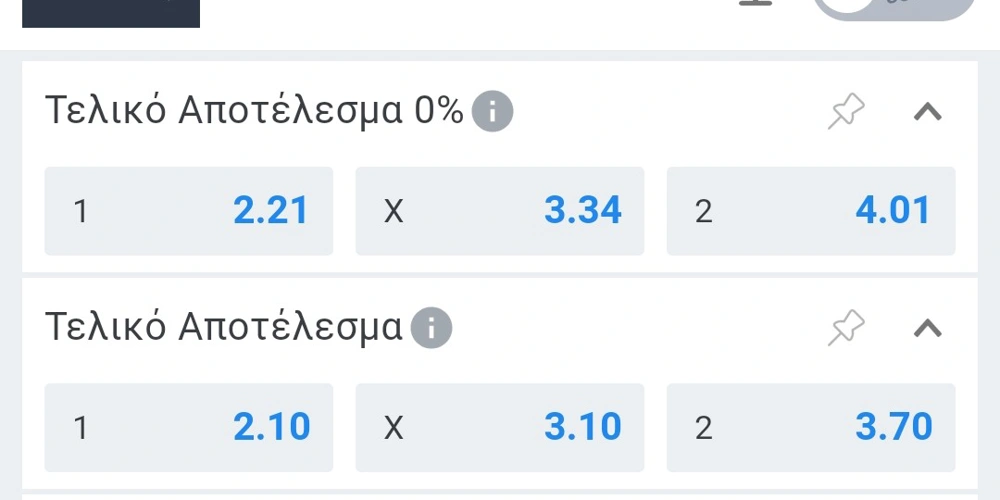Select draw odds 3.34
The height and width of the screenshot is (500, 1000).
[500, 211]
